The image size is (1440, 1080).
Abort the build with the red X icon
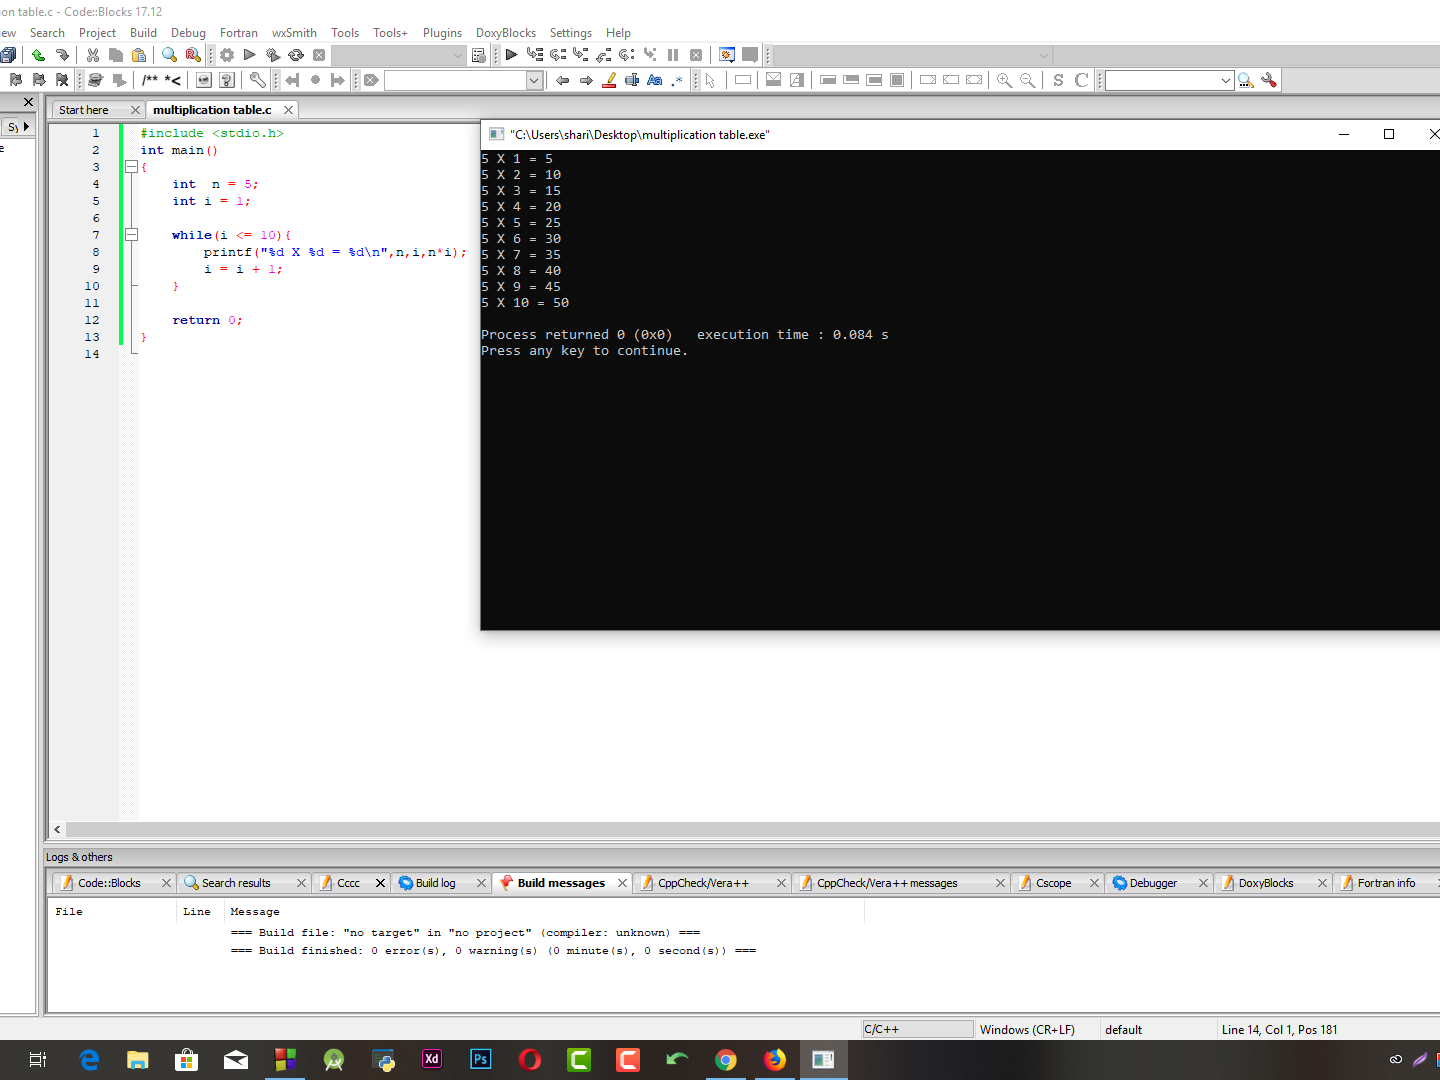pos(318,55)
